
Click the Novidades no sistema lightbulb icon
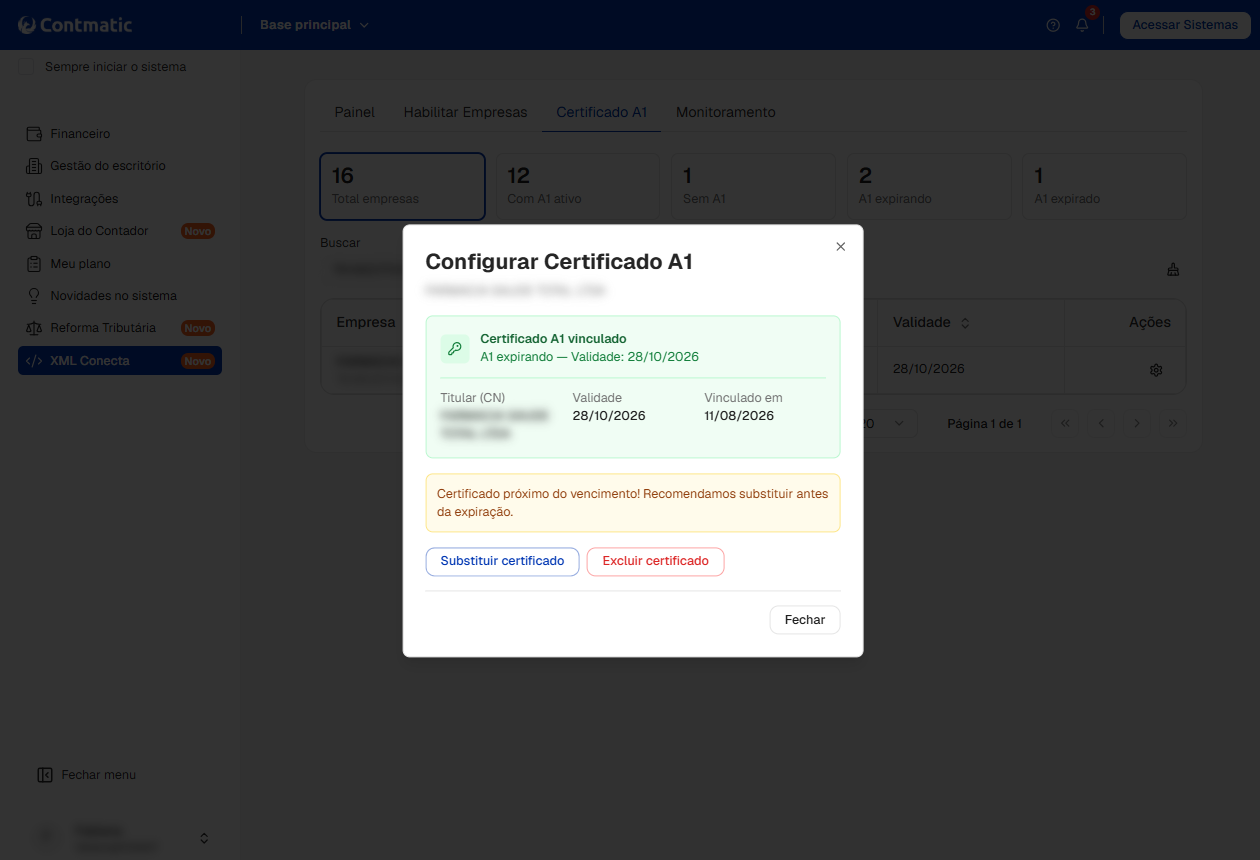tap(33, 296)
